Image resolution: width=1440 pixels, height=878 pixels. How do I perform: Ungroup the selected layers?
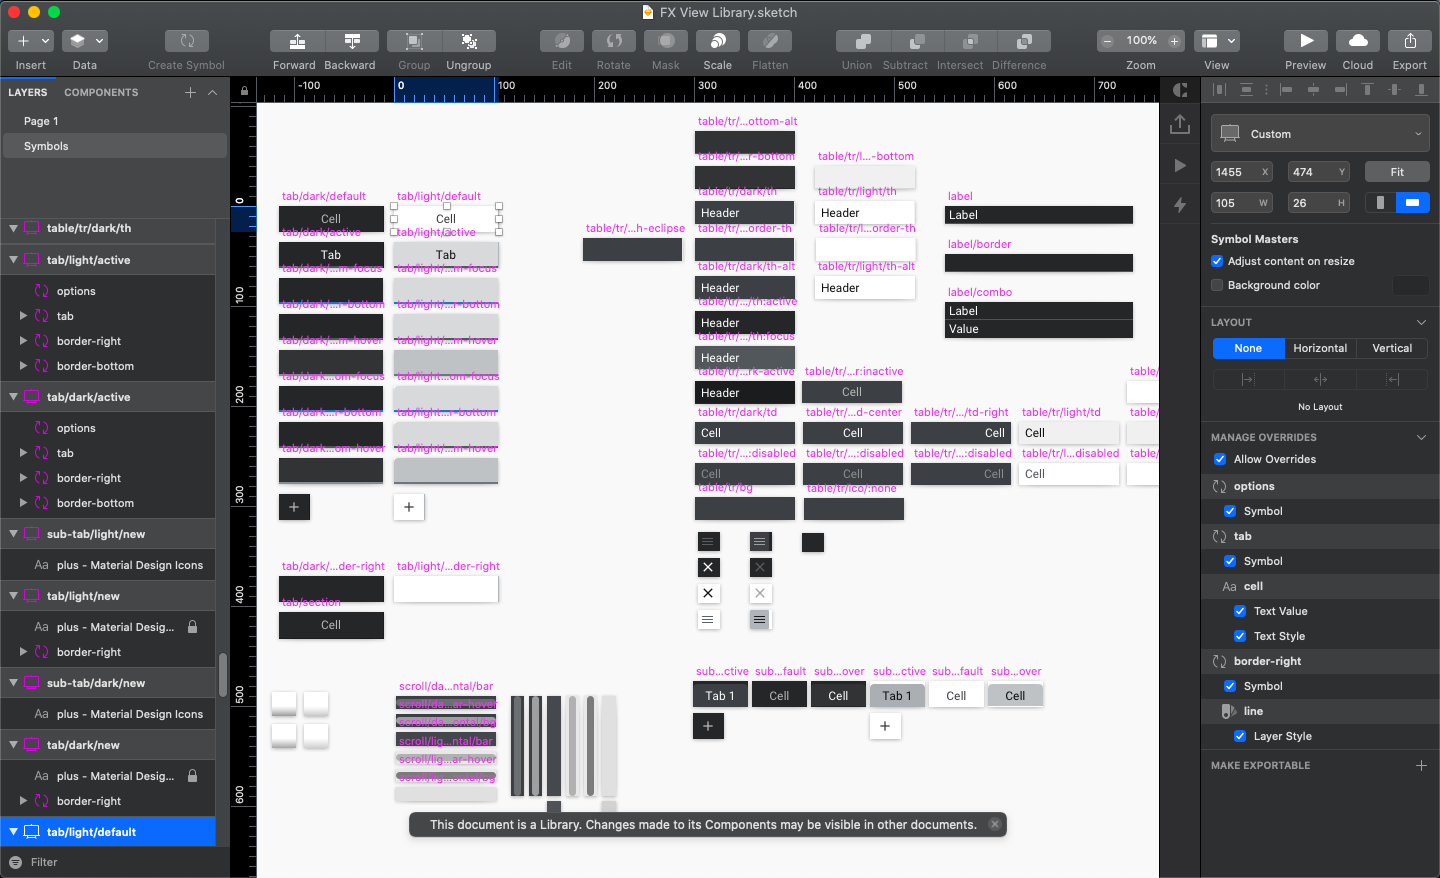[x=469, y=41]
